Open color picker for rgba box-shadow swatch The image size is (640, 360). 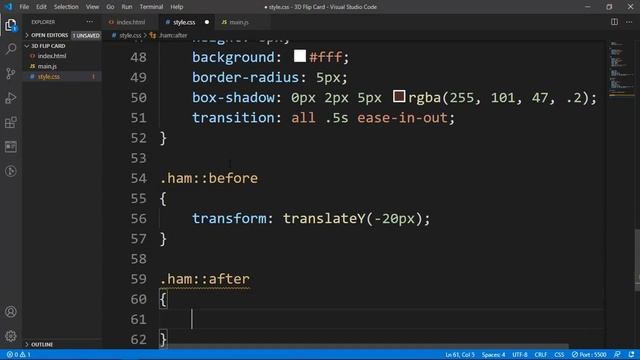[x=399, y=96]
